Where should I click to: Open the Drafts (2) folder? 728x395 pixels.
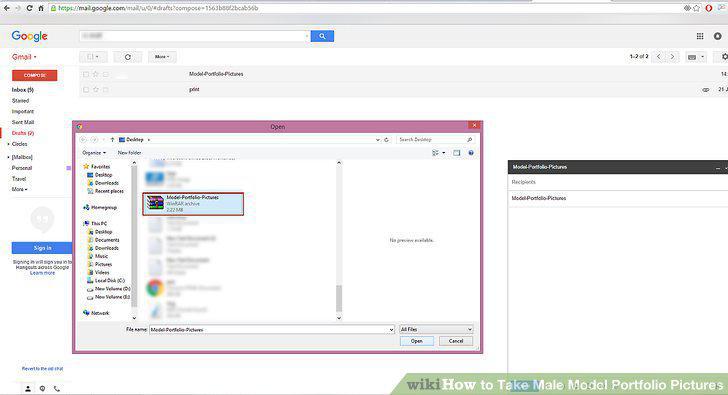click(23, 133)
